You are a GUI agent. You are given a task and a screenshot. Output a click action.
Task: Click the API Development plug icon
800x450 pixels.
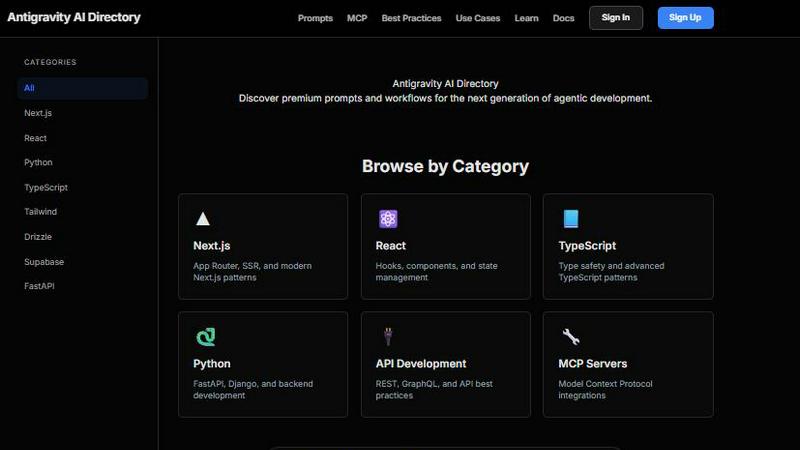[388, 337]
